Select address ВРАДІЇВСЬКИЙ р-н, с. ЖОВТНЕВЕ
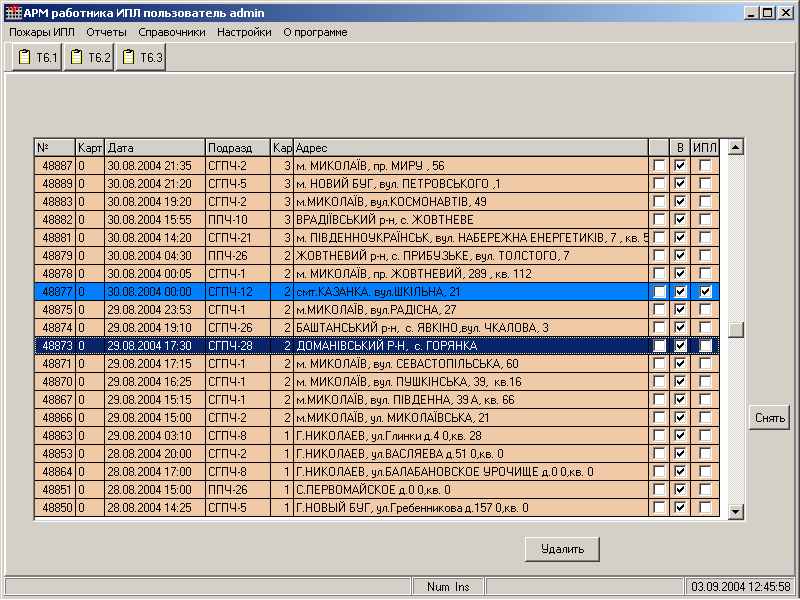Image resolution: width=800 pixels, height=600 pixels. pos(385,220)
